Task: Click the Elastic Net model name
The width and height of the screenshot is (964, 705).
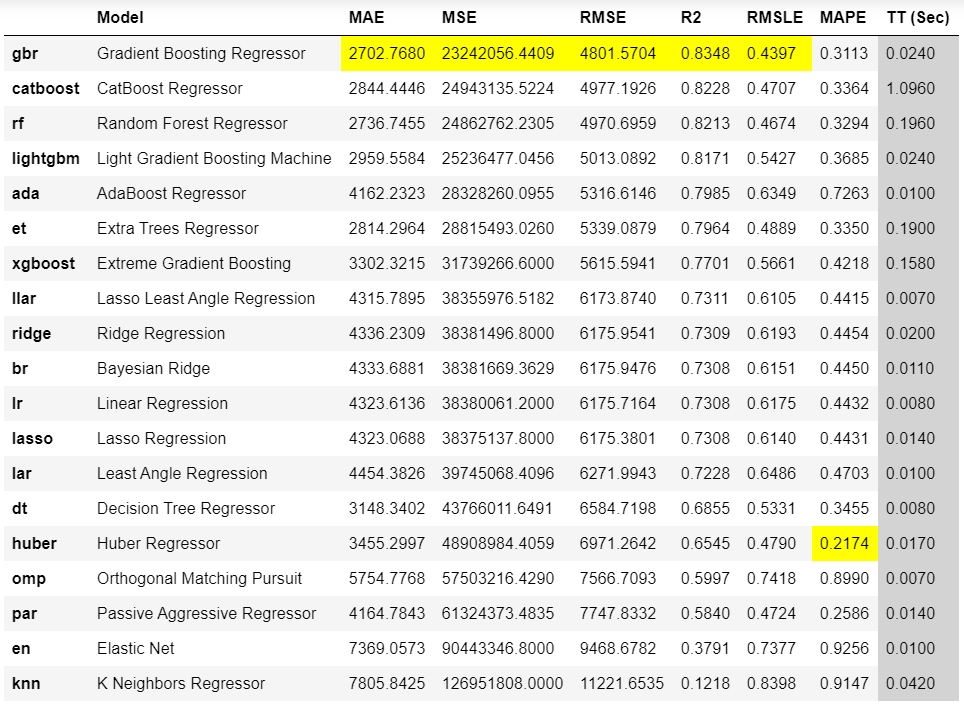Action: click(x=136, y=648)
